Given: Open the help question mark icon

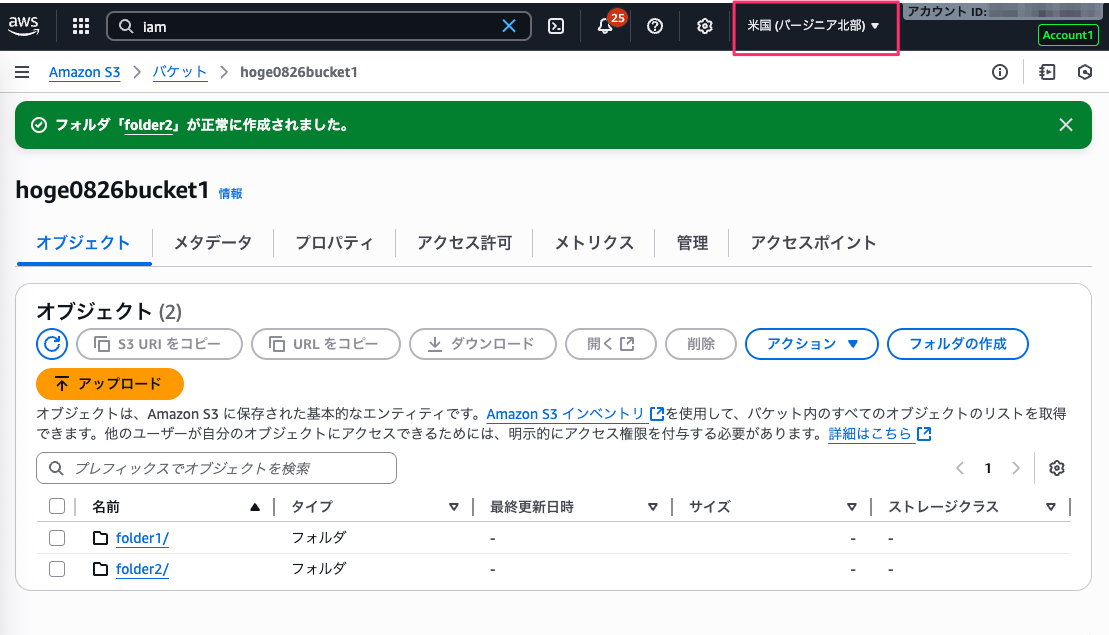Looking at the screenshot, I should click(x=655, y=26).
